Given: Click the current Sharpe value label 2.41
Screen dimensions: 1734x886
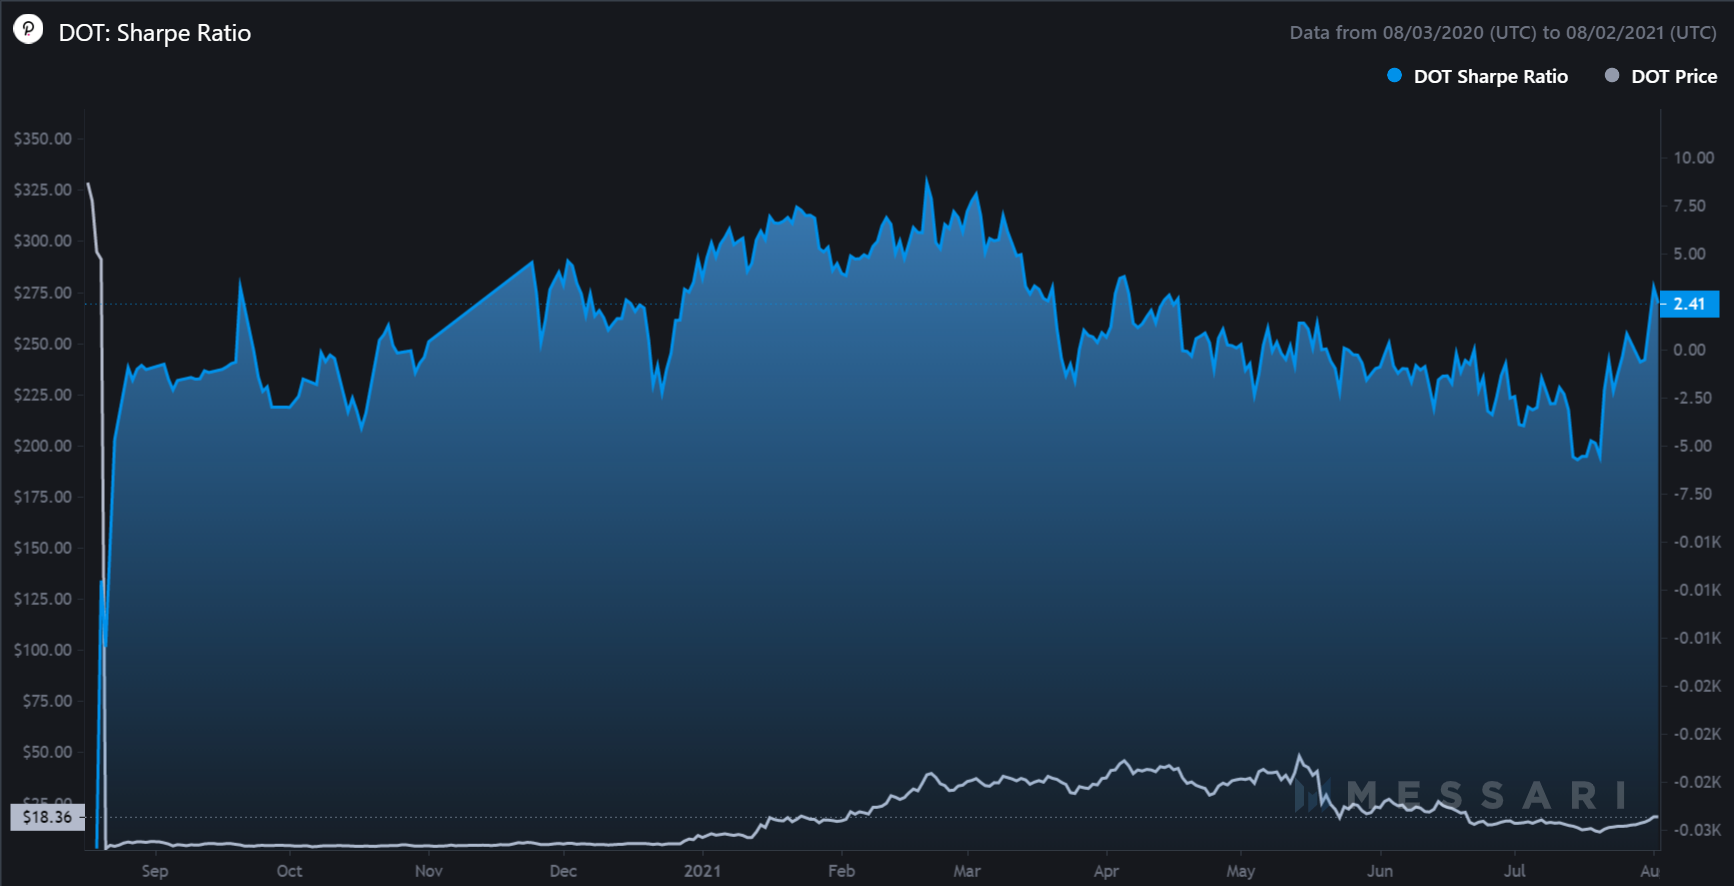Looking at the screenshot, I should click(1689, 304).
